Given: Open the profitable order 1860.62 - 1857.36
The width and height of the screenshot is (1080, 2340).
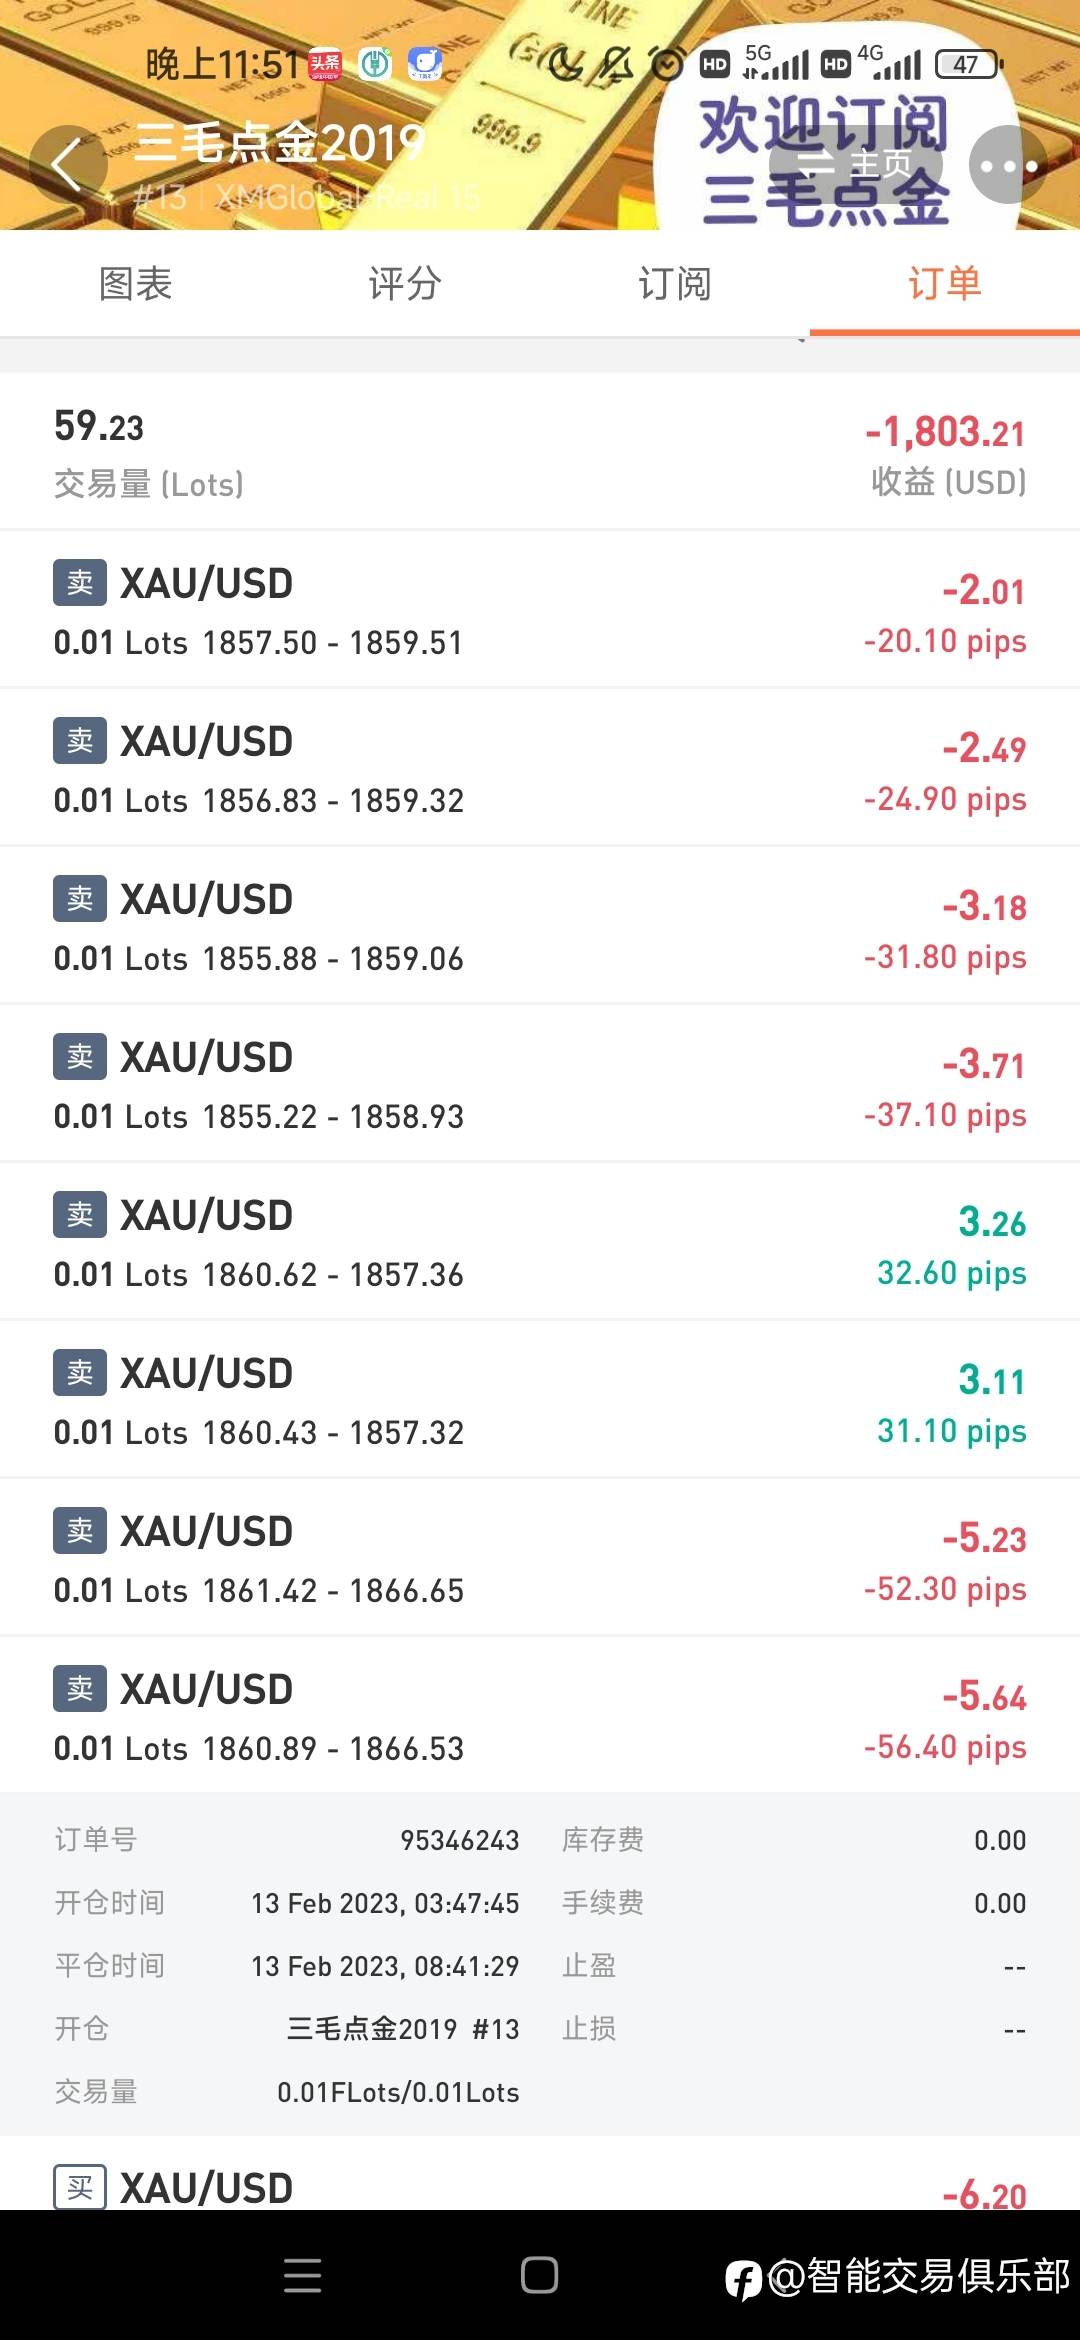Looking at the screenshot, I should point(540,1242).
